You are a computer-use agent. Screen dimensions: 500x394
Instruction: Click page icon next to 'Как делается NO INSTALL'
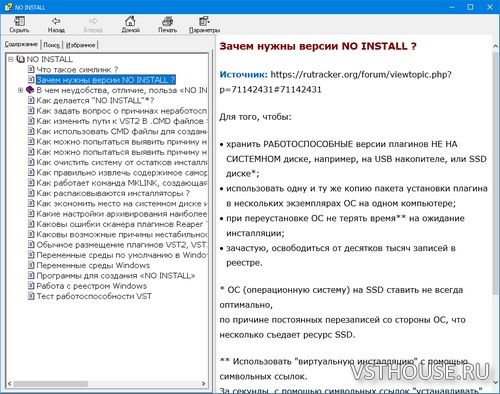[31, 100]
